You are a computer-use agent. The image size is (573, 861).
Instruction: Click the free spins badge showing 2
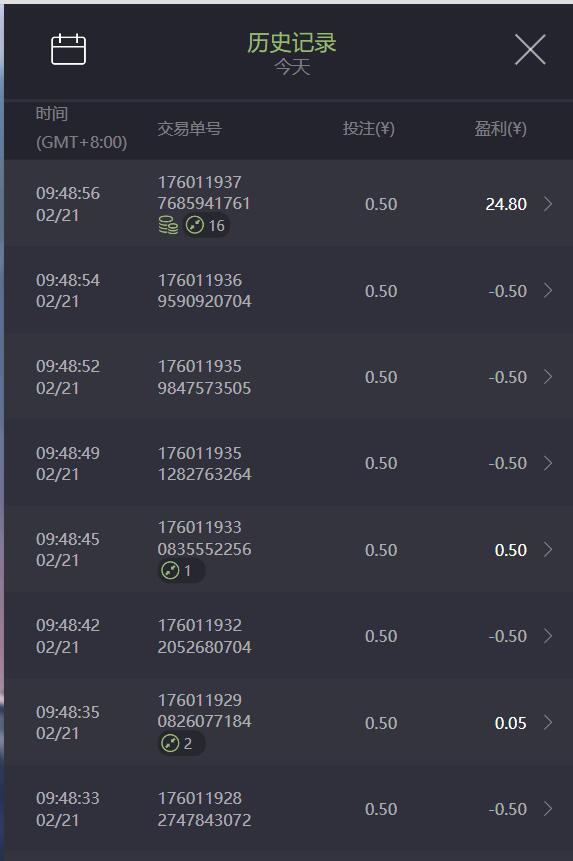182,743
